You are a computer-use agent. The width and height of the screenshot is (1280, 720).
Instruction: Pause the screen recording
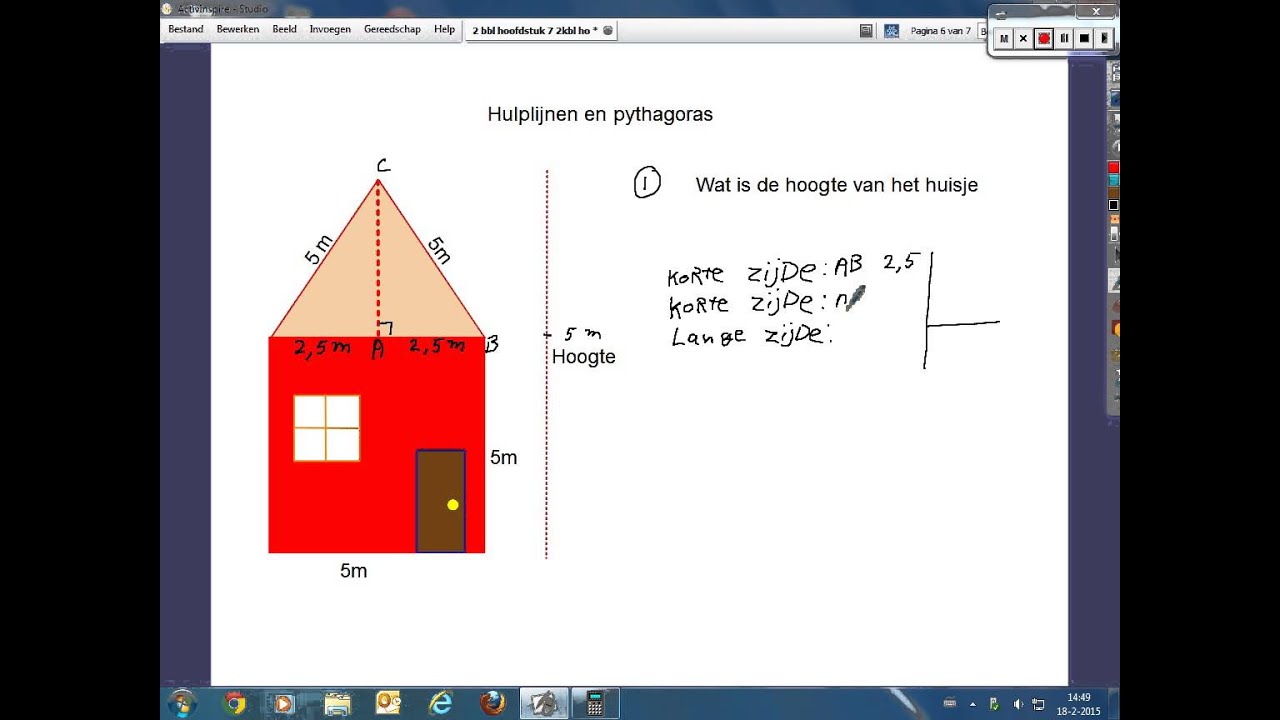click(x=1064, y=38)
